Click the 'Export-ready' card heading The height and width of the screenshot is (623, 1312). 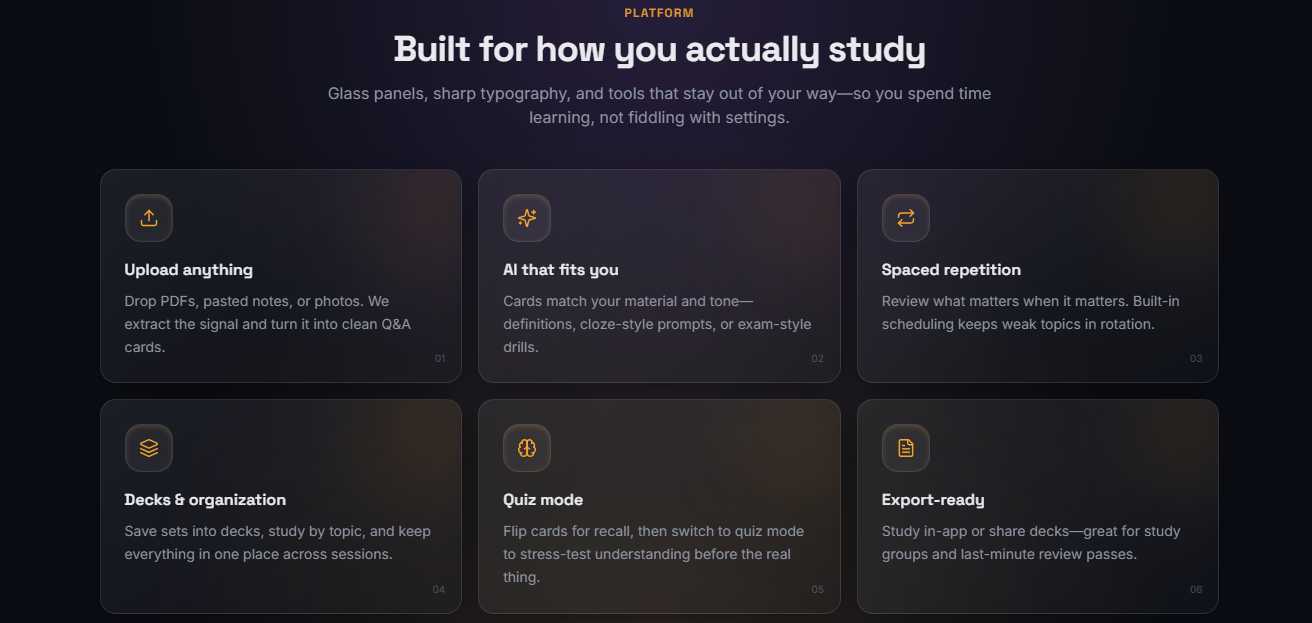(x=933, y=500)
